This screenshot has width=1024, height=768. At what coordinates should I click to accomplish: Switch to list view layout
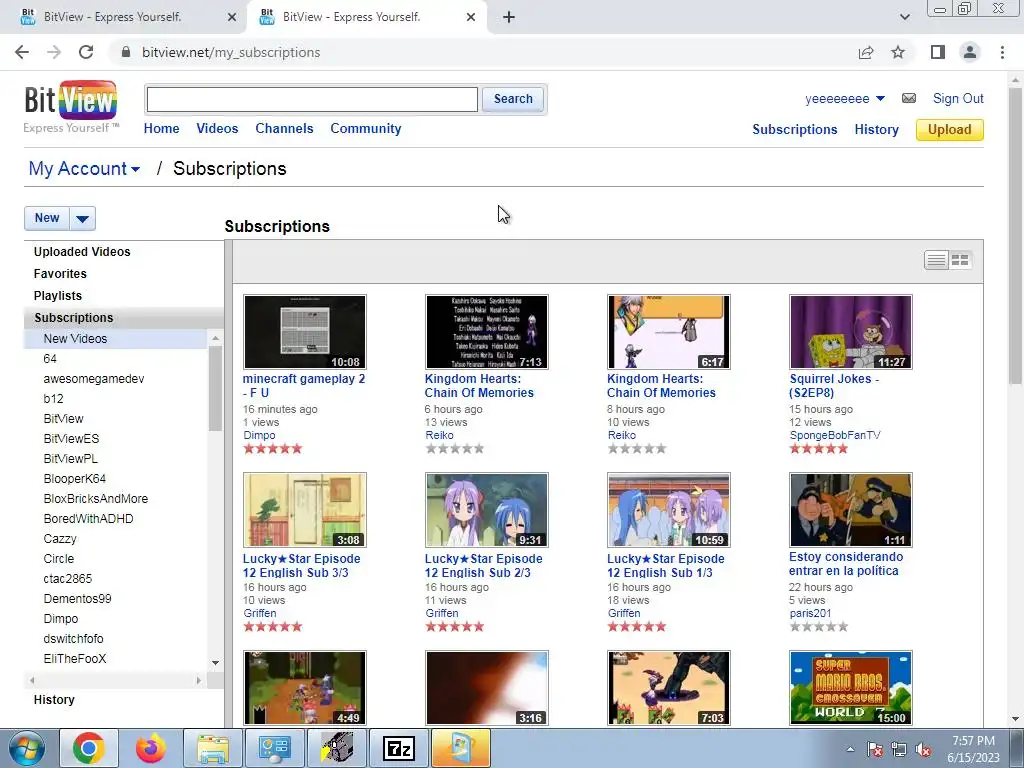(x=936, y=260)
